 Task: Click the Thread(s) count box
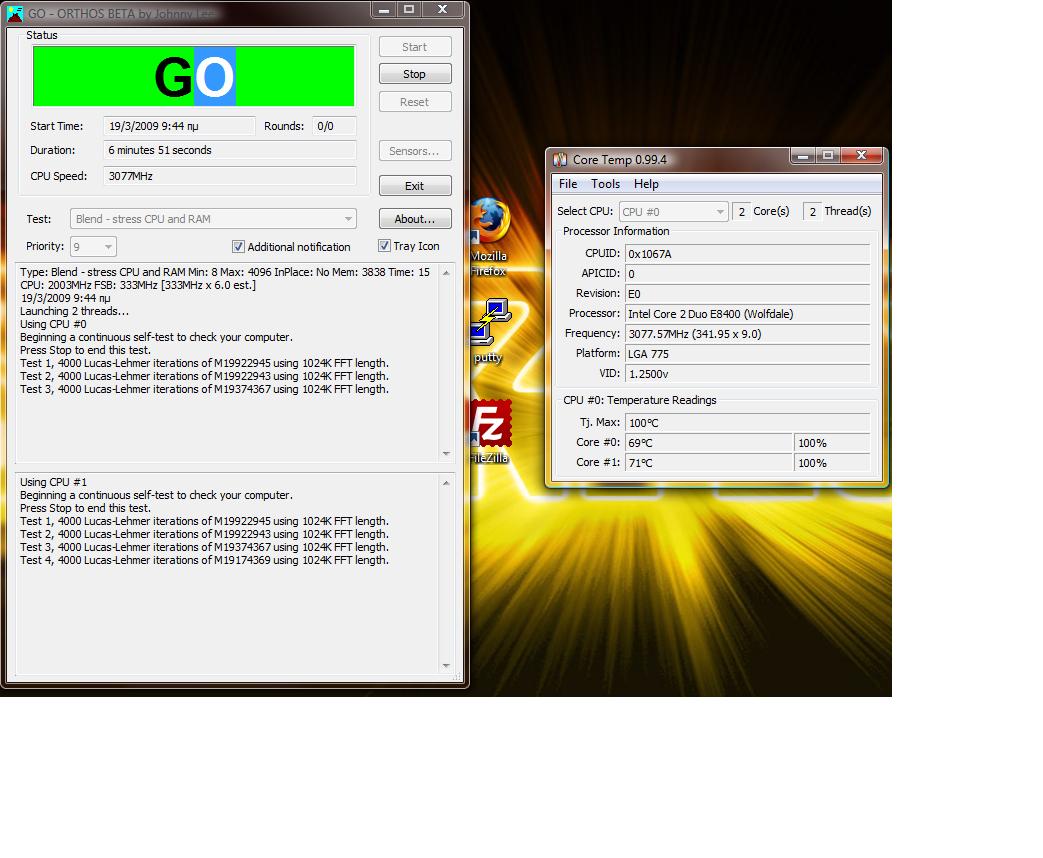(x=812, y=212)
